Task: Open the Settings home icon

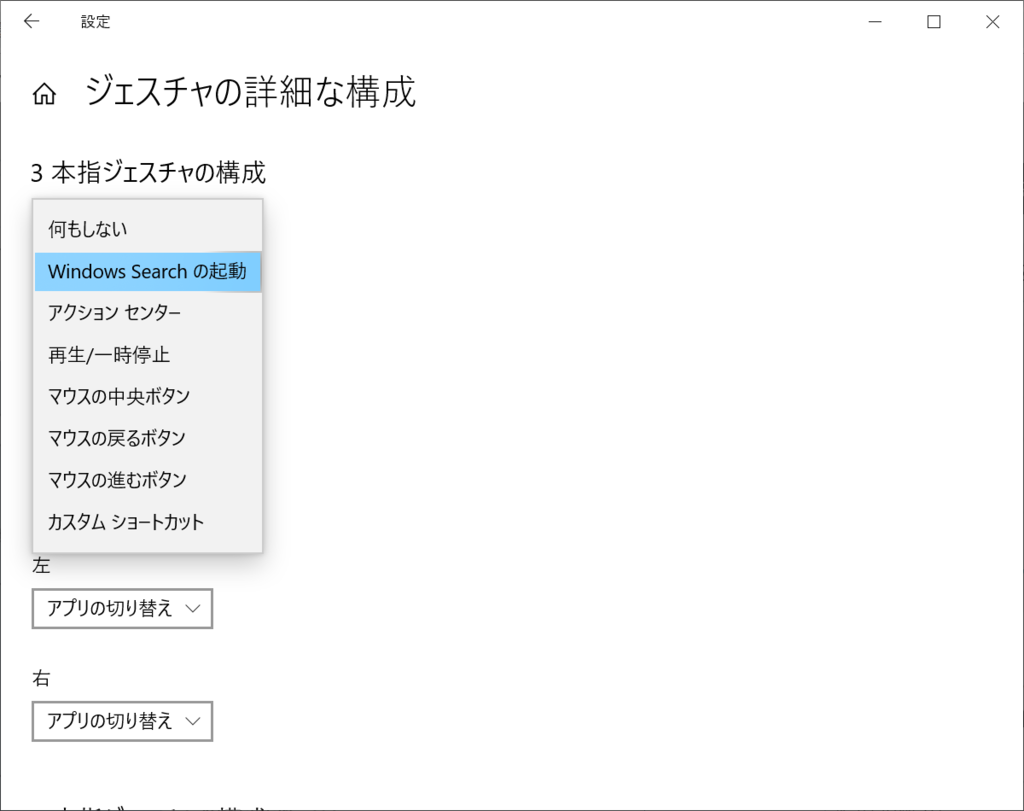Action: pyautogui.click(x=44, y=94)
